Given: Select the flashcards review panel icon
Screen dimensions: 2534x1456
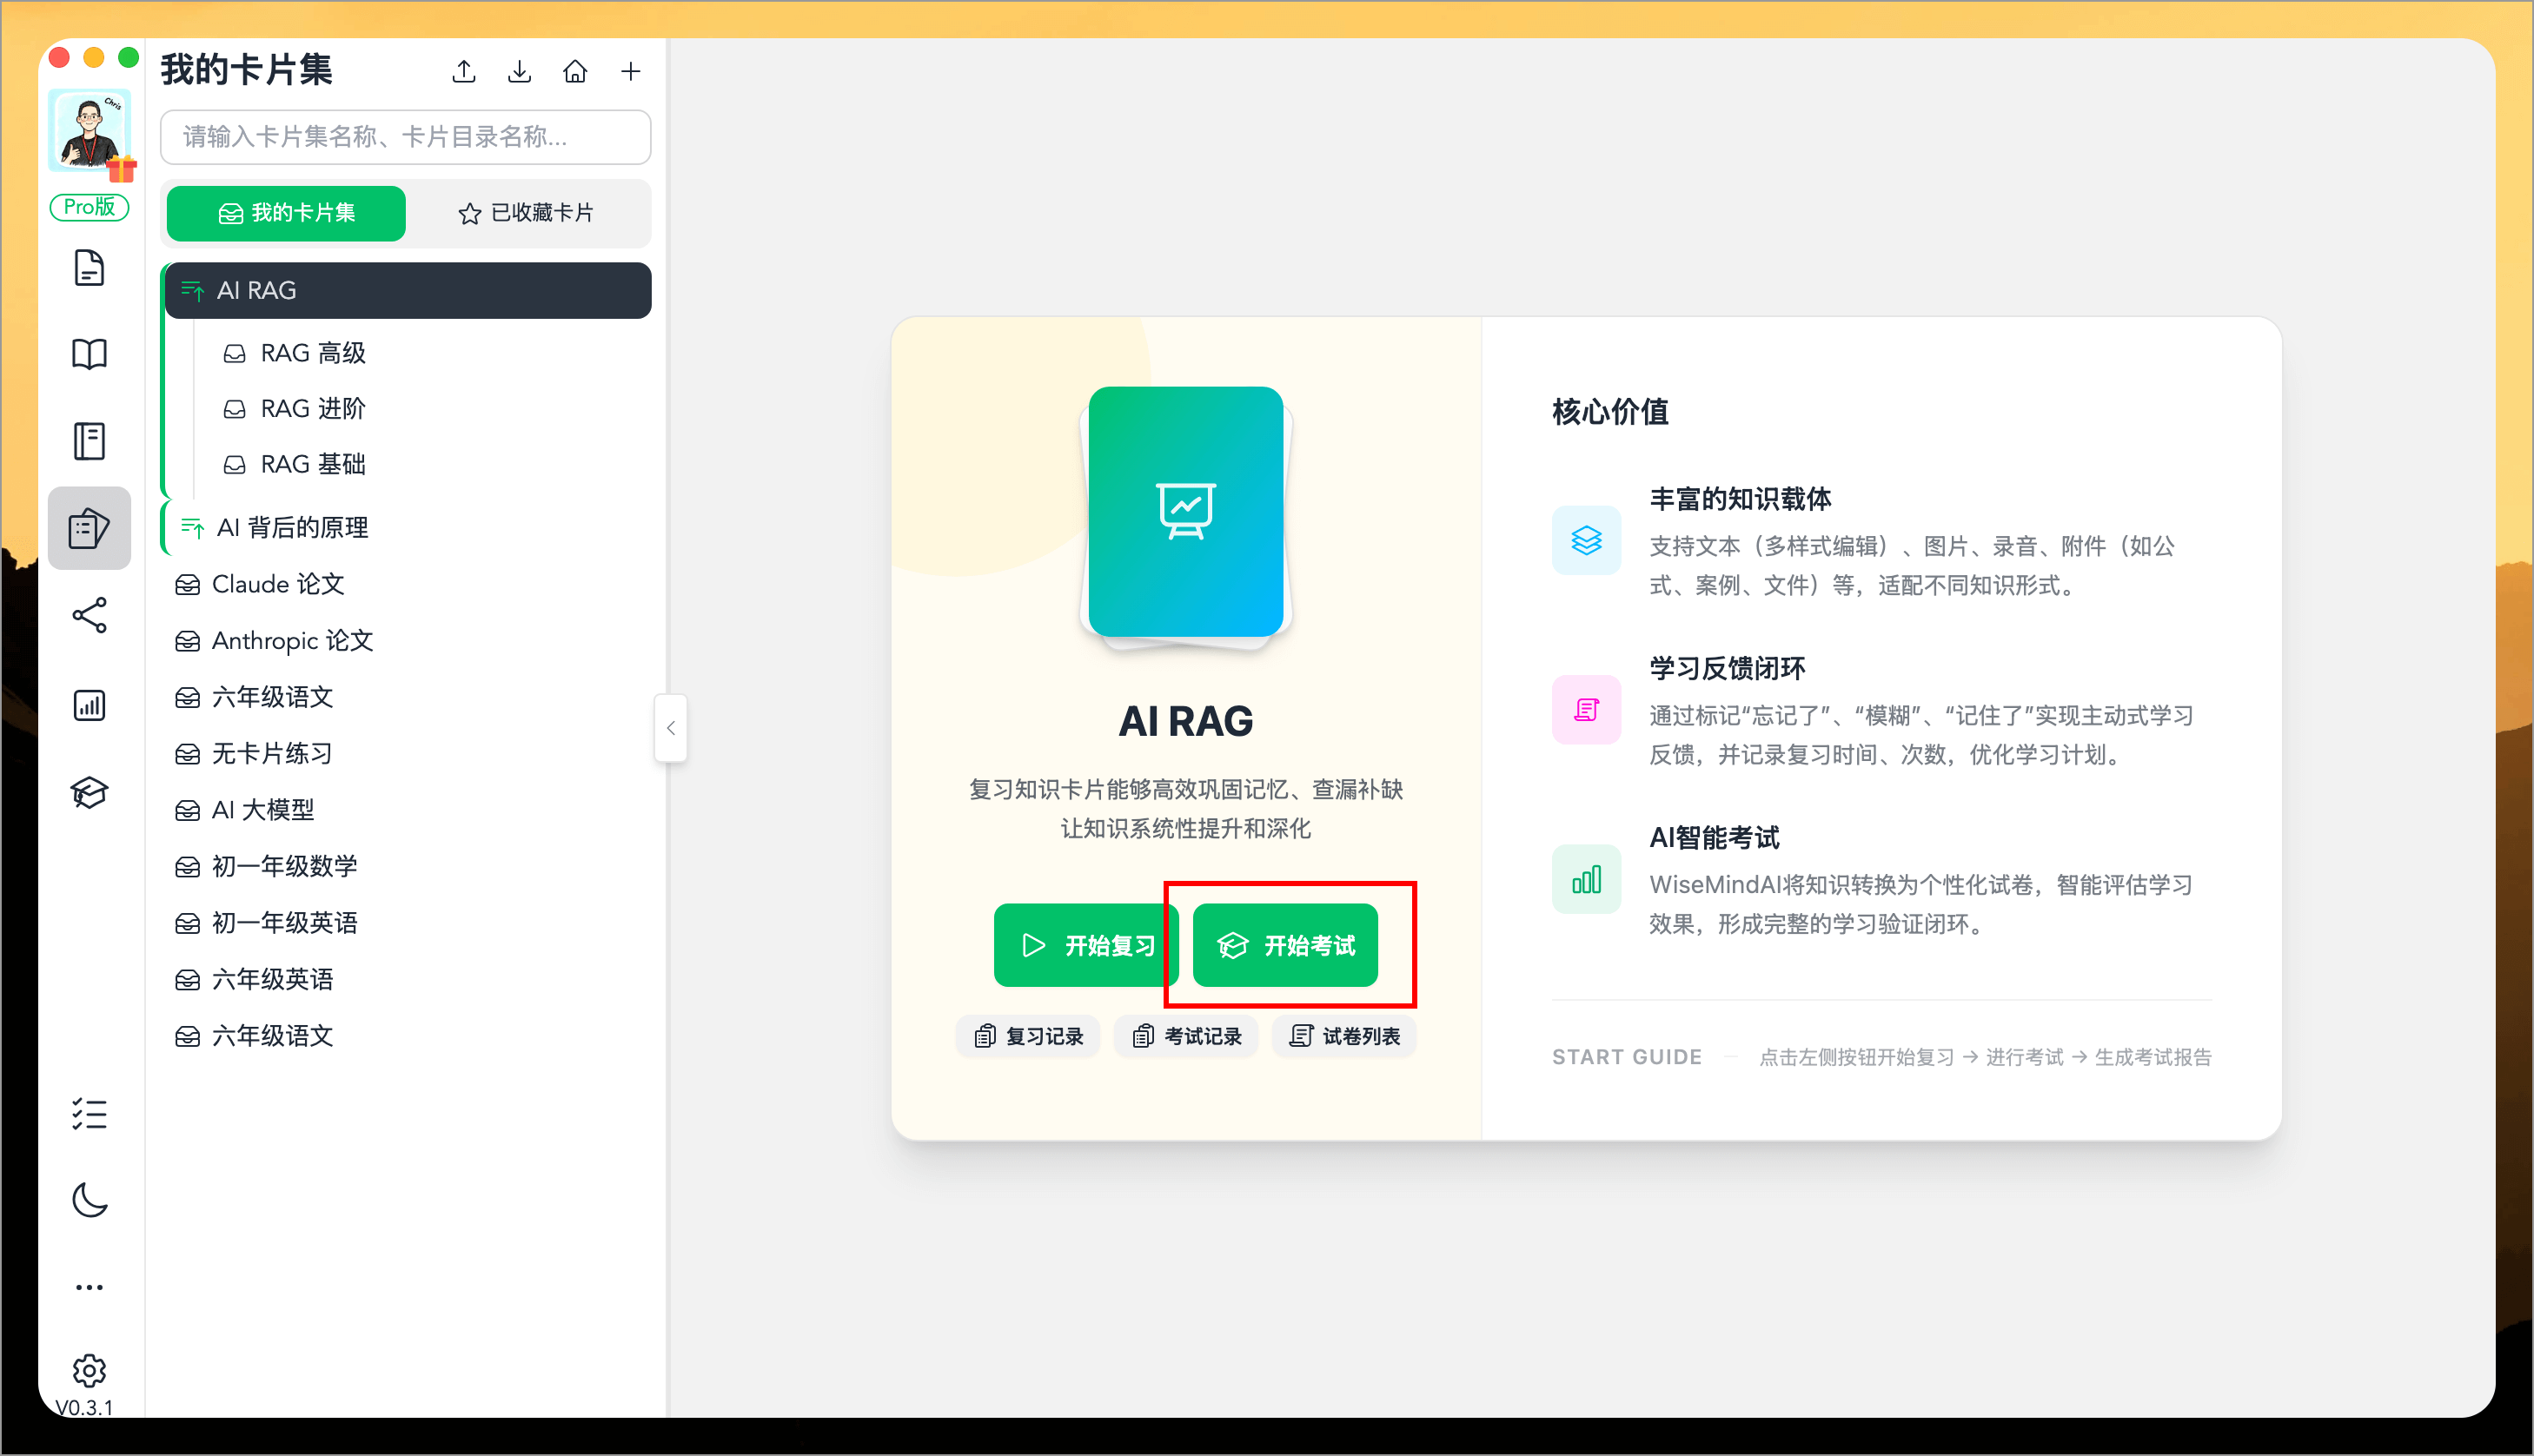Looking at the screenshot, I should tap(90, 528).
